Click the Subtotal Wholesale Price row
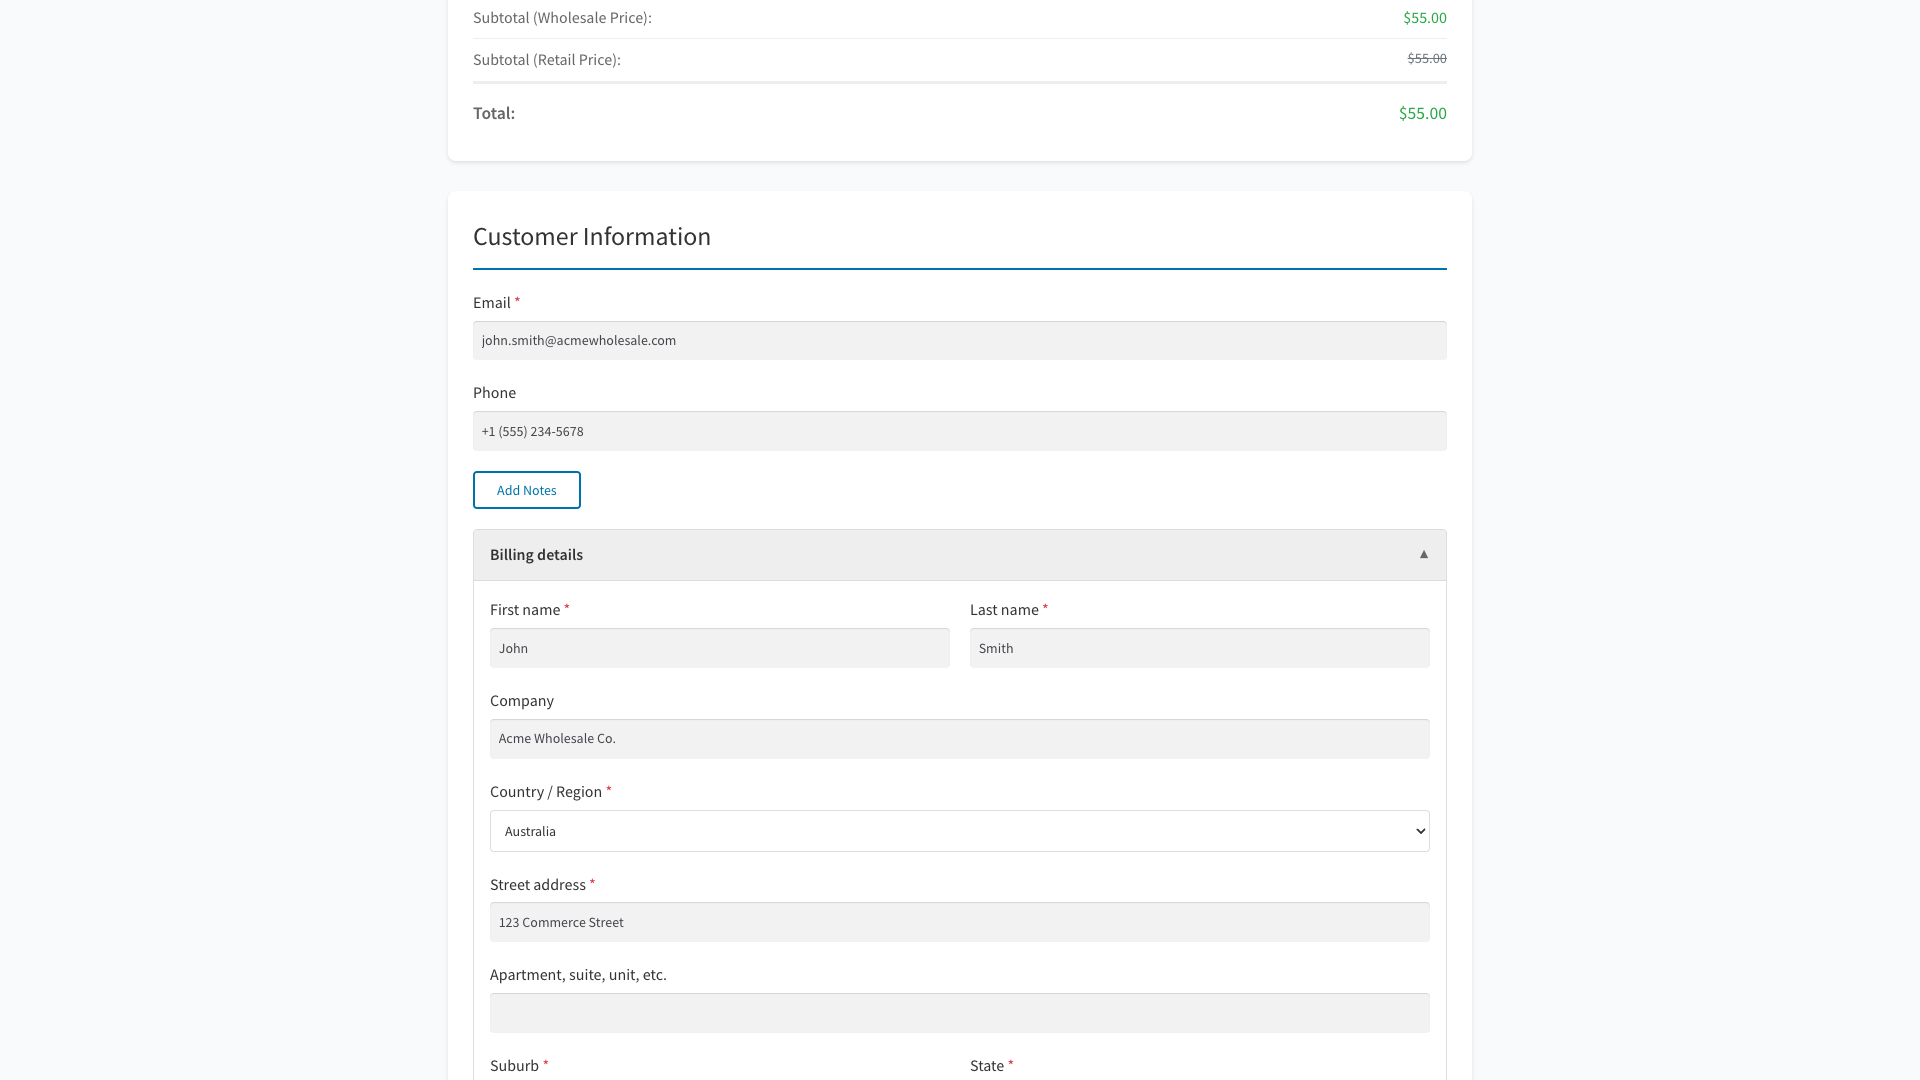The height and width of the screenshot is (1080, 1920). (x=563, y=17)
